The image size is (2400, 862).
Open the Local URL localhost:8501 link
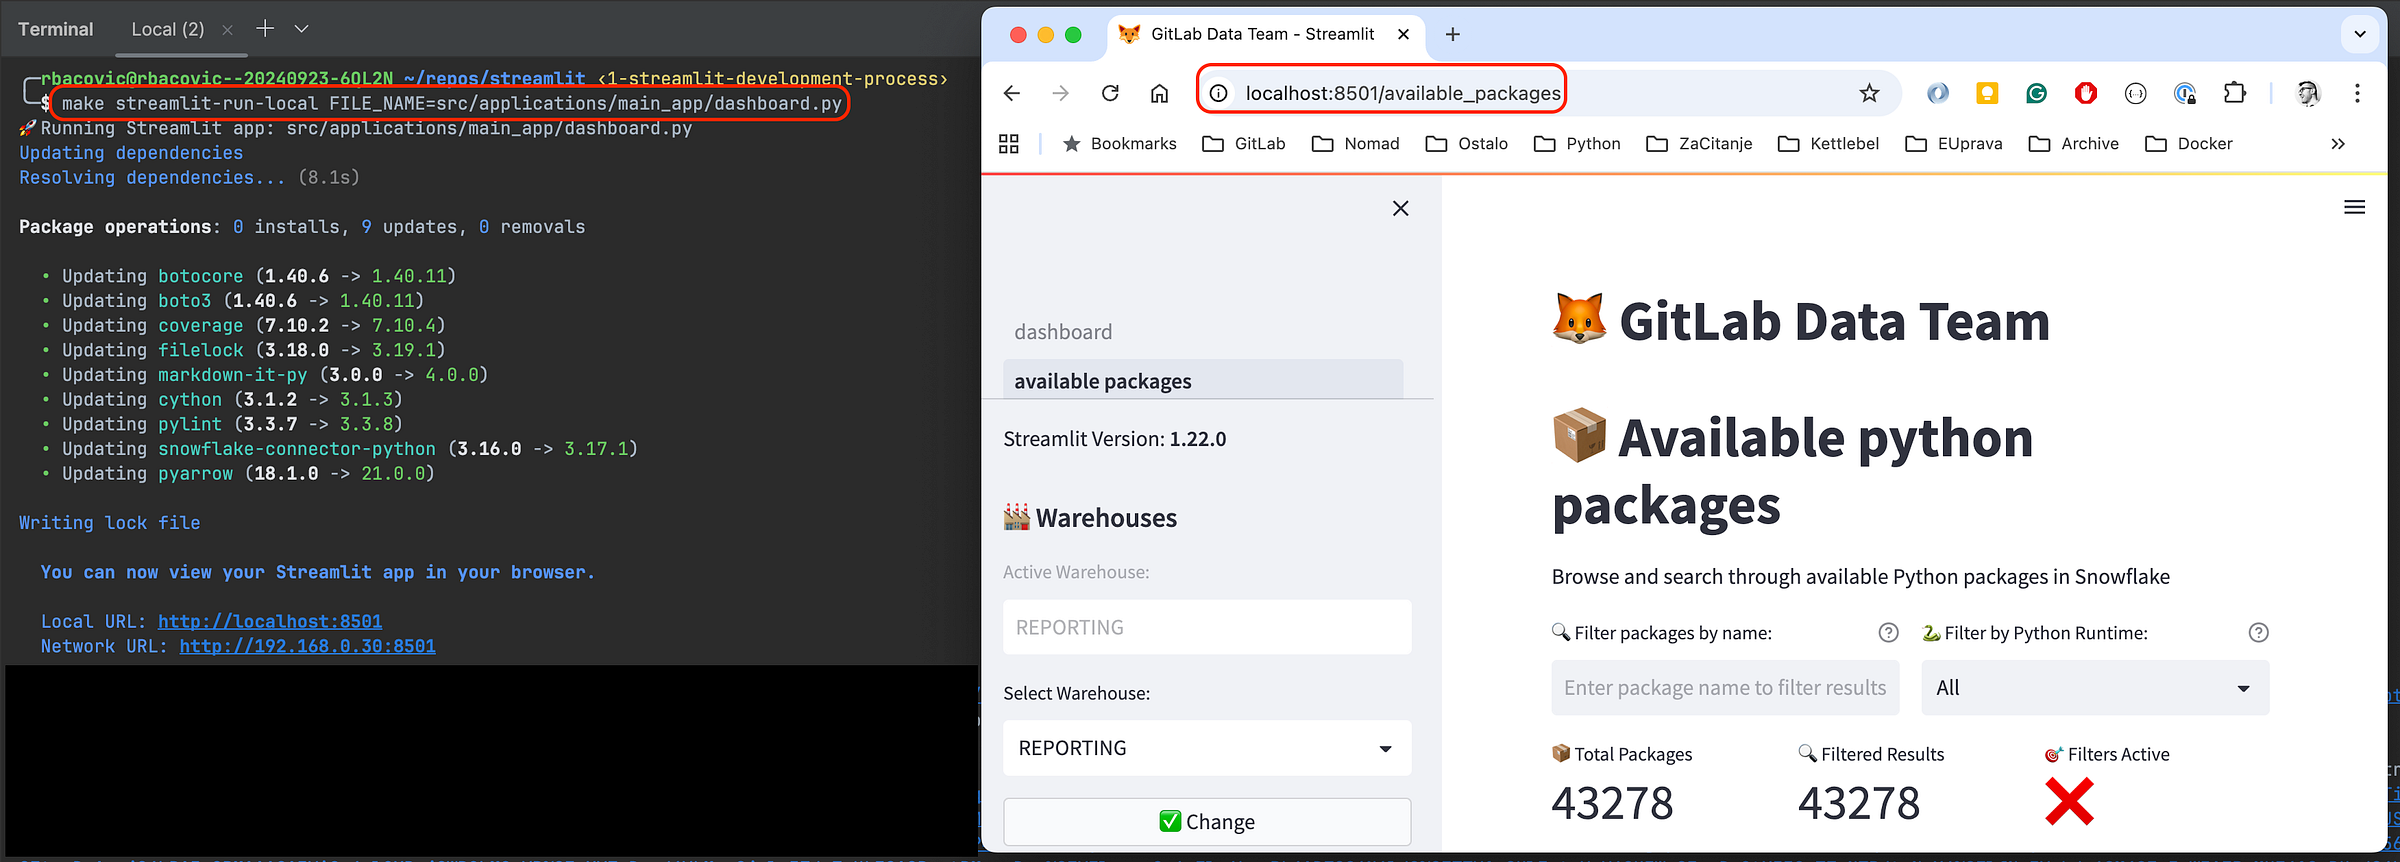pyautogui.click(x=270, y=622)
